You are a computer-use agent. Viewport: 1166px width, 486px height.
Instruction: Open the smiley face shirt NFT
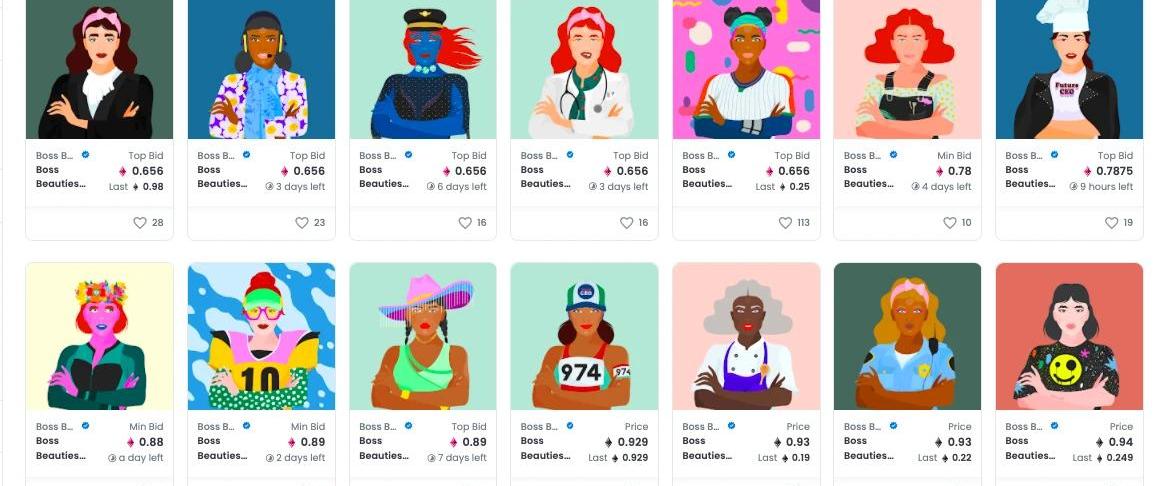(x=1069, y=336)
